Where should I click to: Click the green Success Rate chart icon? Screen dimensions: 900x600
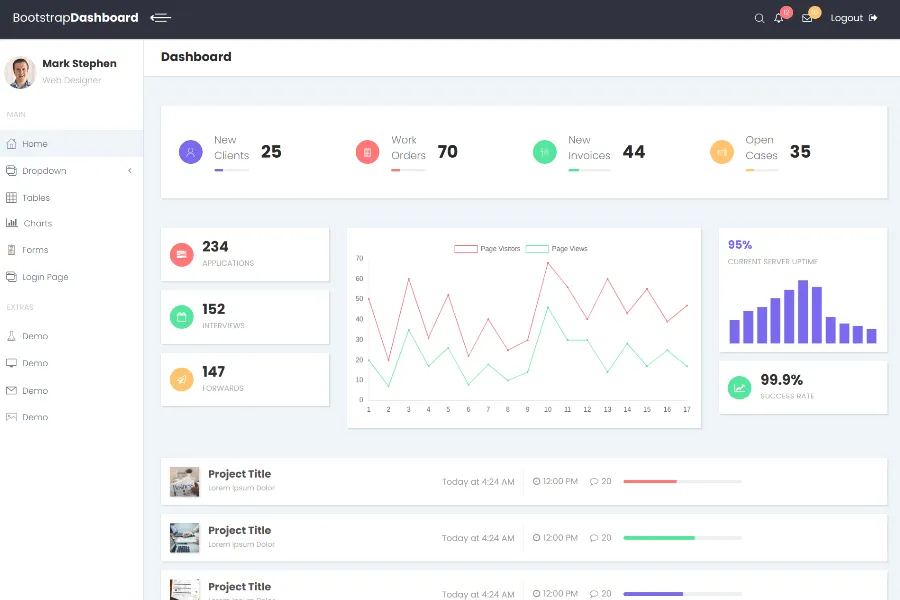pyautogui.click(x=739, y=388)
